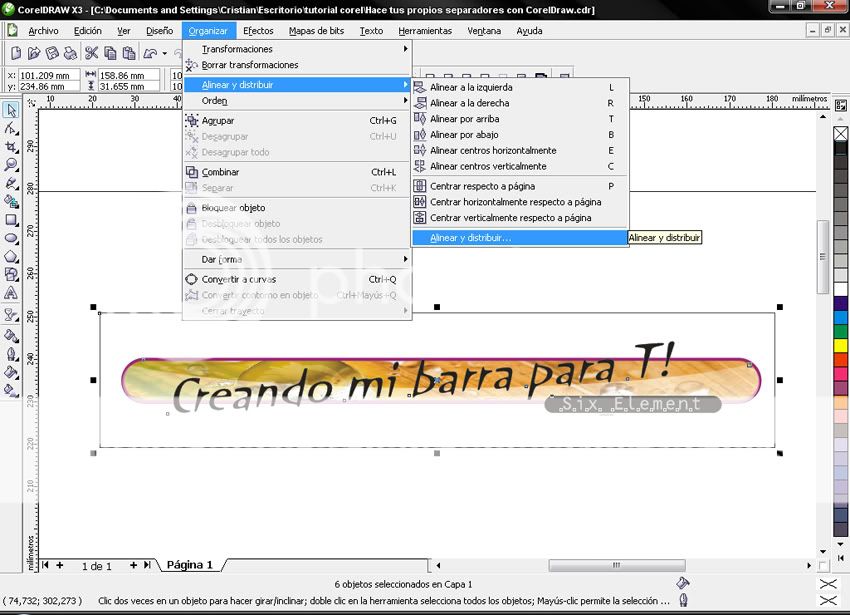The image size is (850, 615).
Task: Click the Print icon
Action: 70,53
